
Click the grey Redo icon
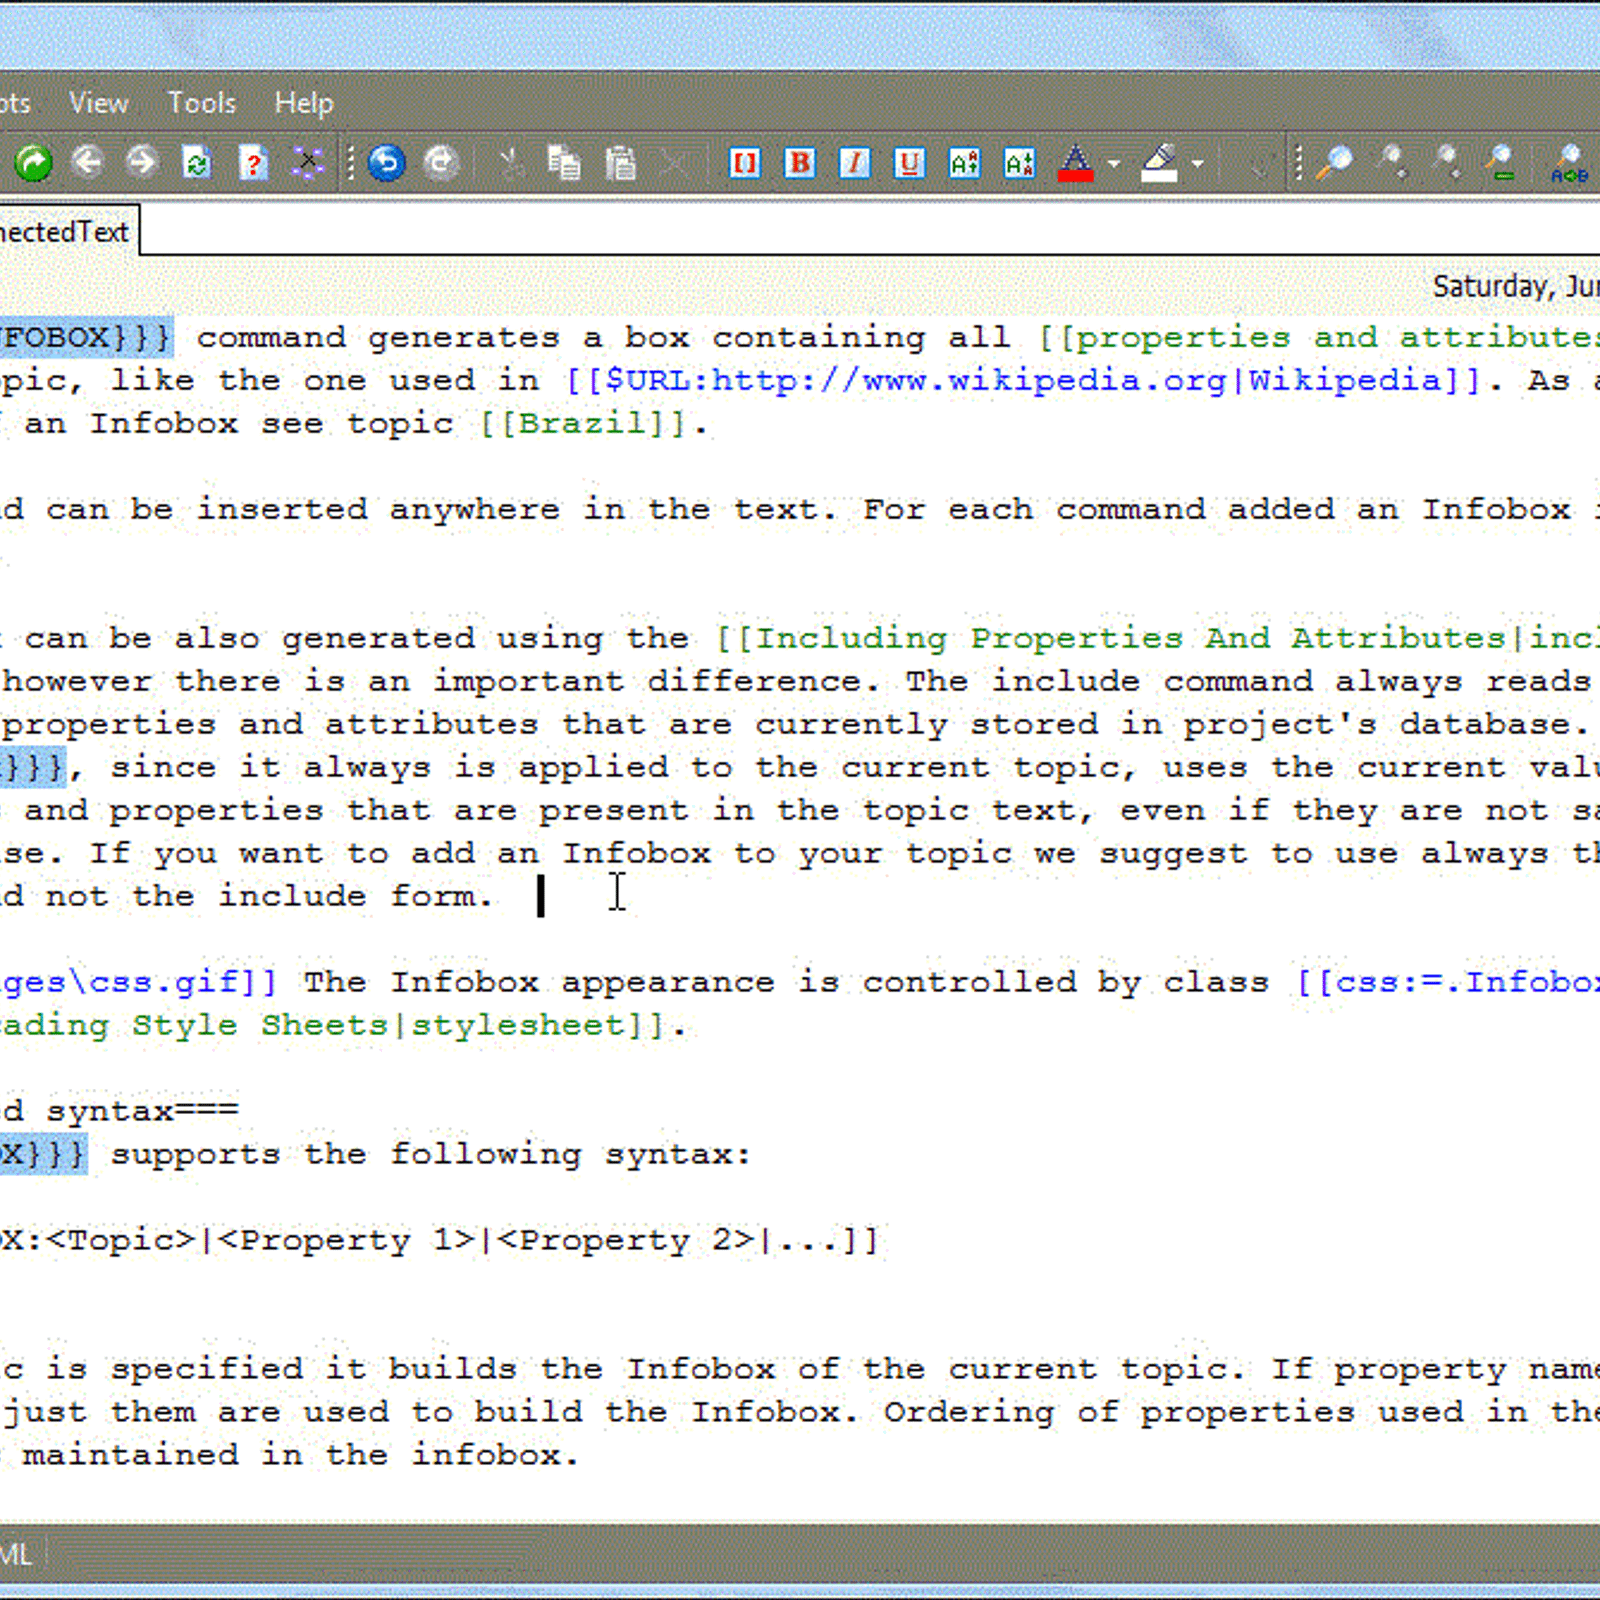pyautogui.click(x=441, y=162)
